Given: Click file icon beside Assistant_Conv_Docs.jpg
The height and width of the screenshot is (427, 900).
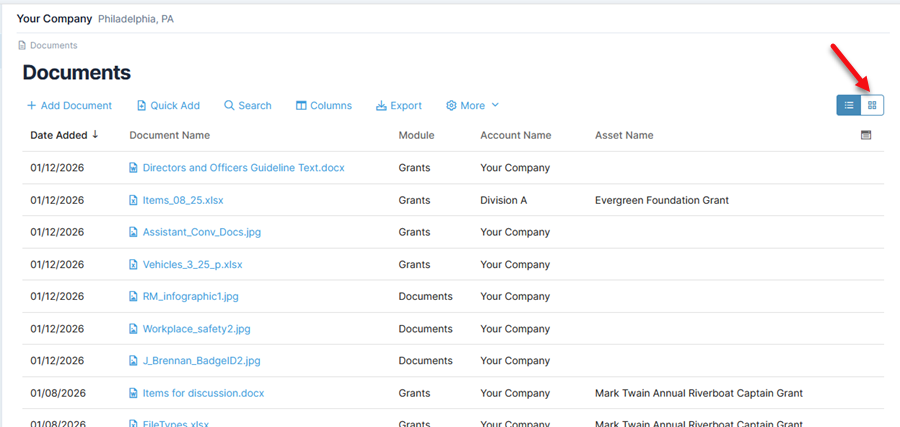Looking at the screenshot, I should [134, 232].
